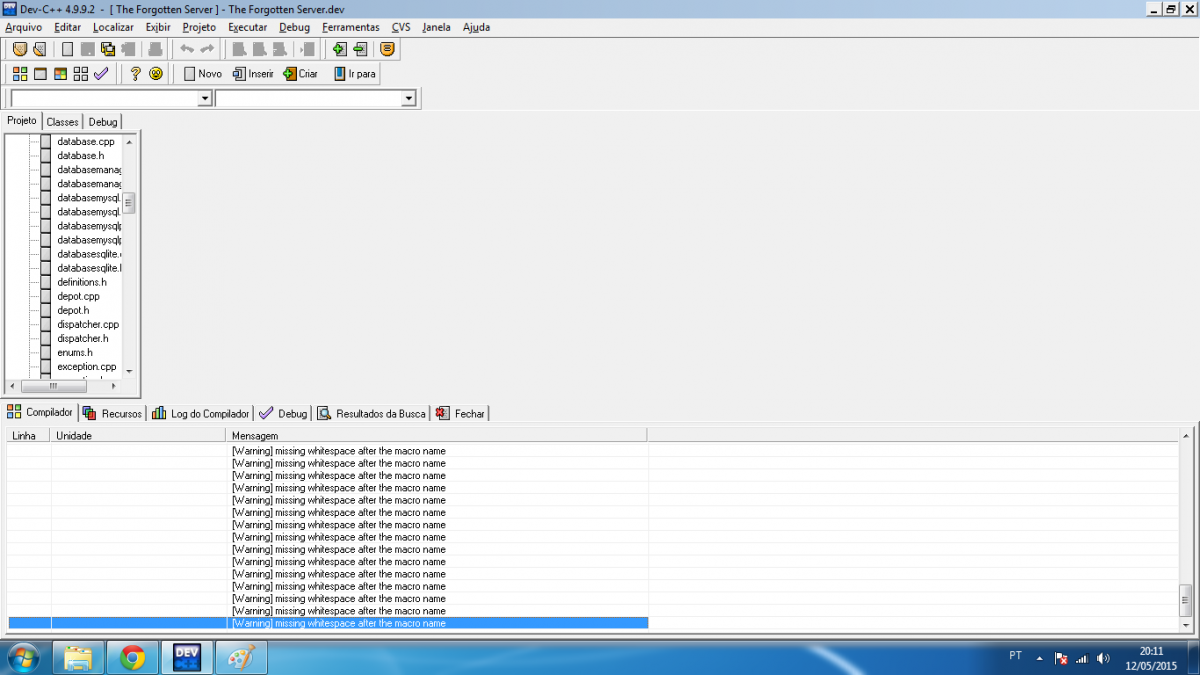Open the Debug tab in the bottom panel

coord(284,413)
